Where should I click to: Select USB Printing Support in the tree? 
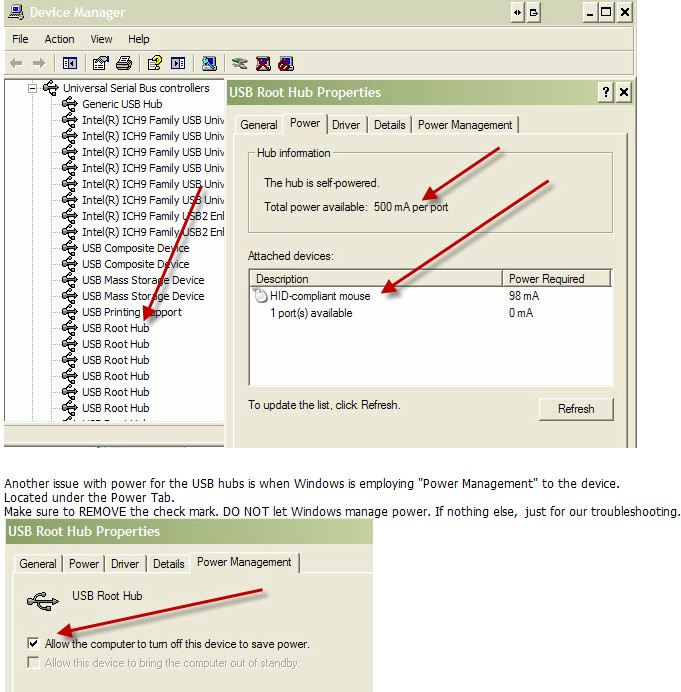pyautogui.click(x=132, y=312)
